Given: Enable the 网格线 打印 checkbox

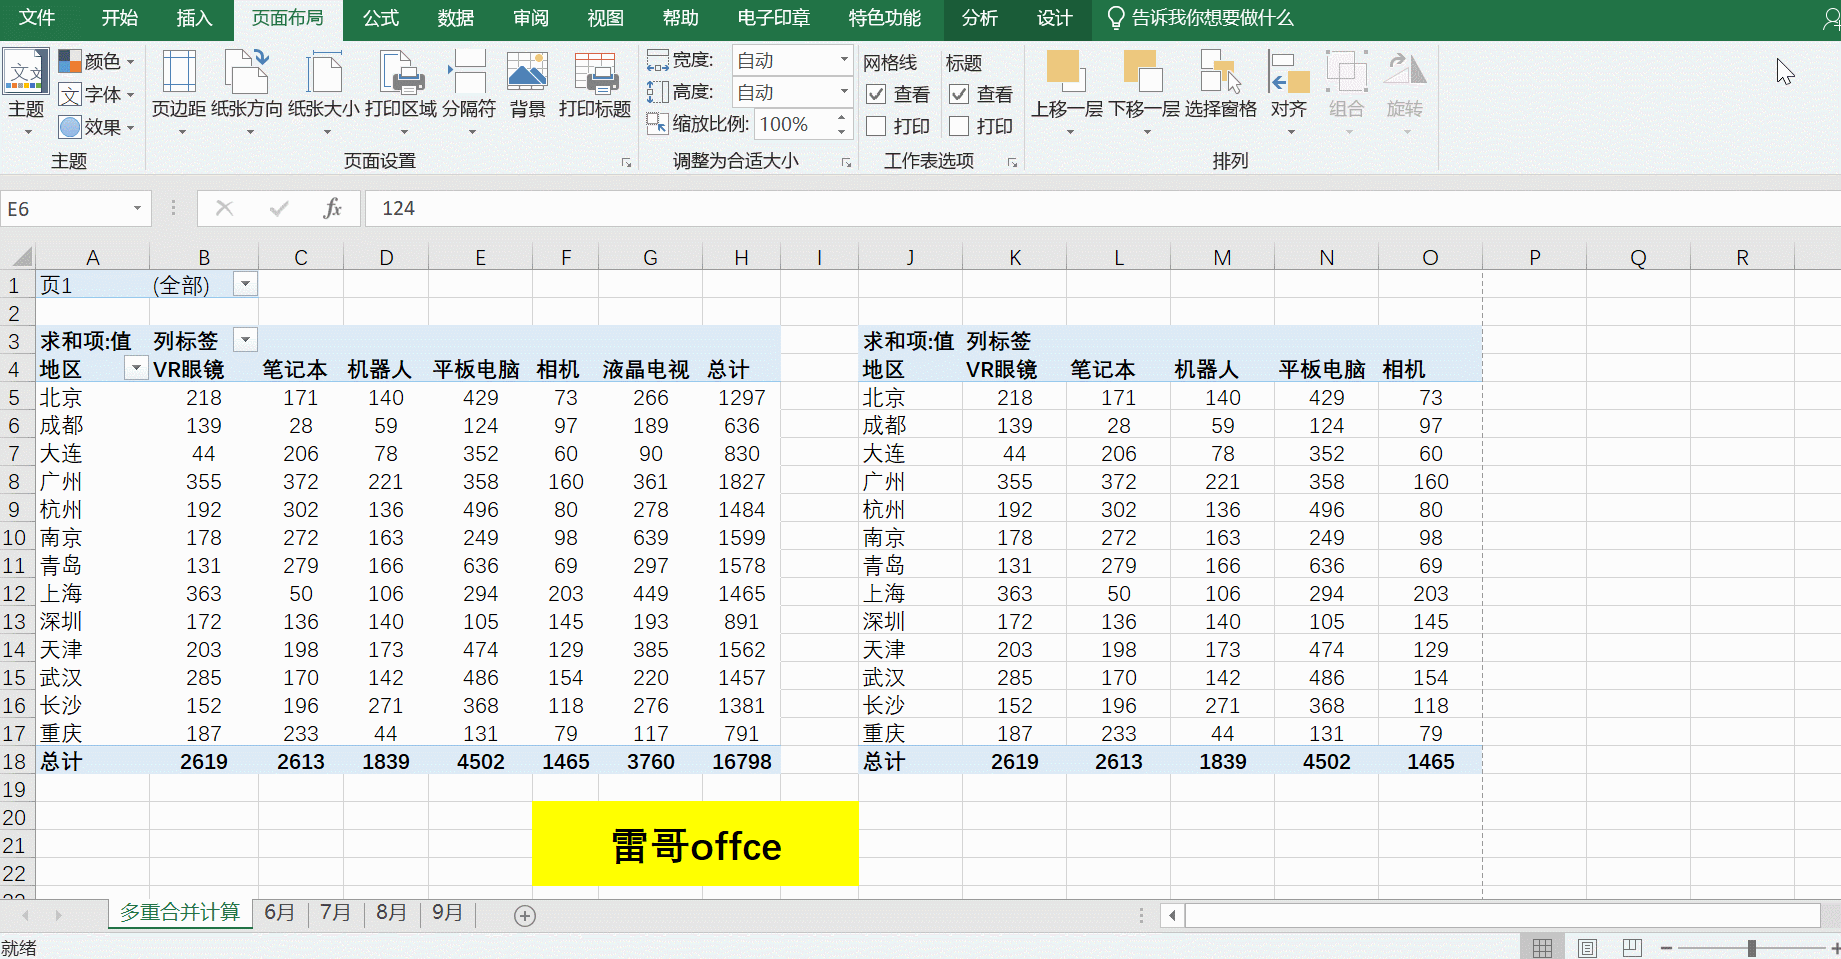Looking at the screenshot, I should coord(876,126).
